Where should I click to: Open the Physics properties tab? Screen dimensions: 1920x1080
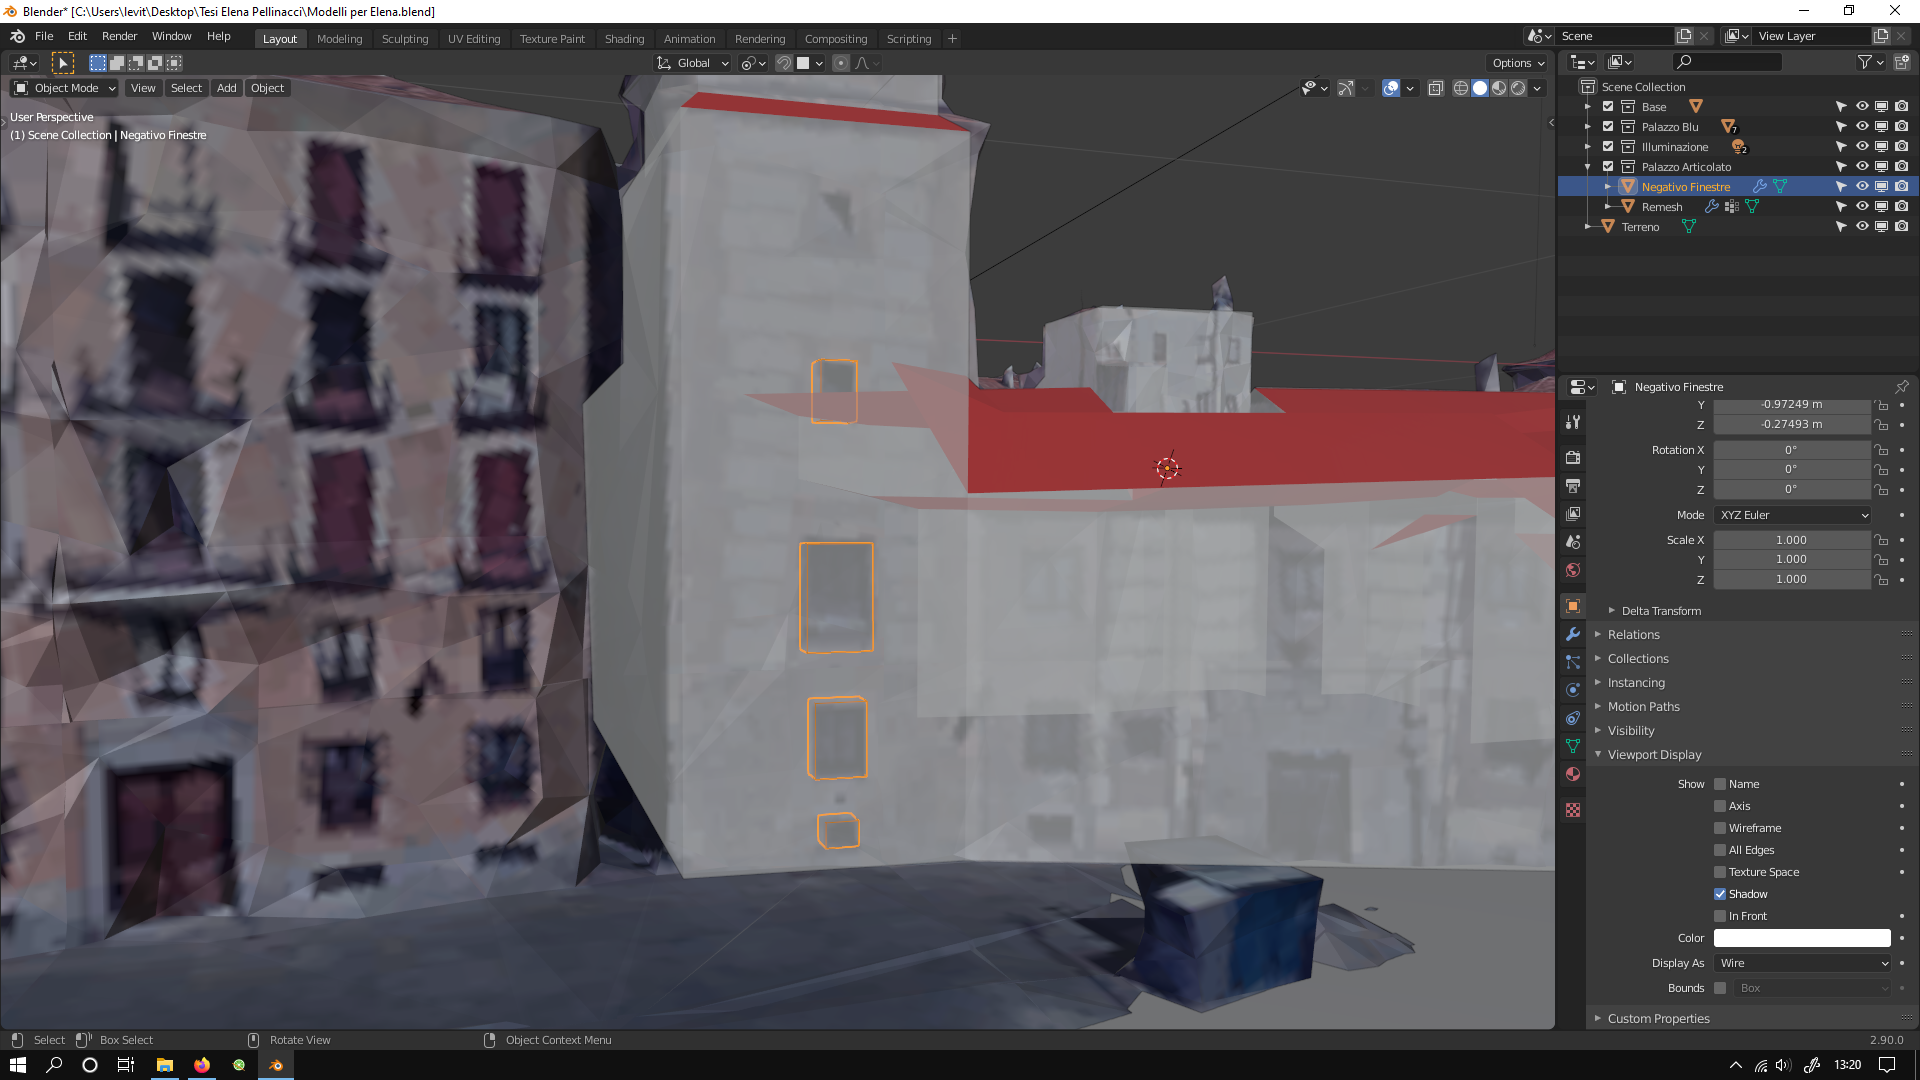coord(1573,690)
